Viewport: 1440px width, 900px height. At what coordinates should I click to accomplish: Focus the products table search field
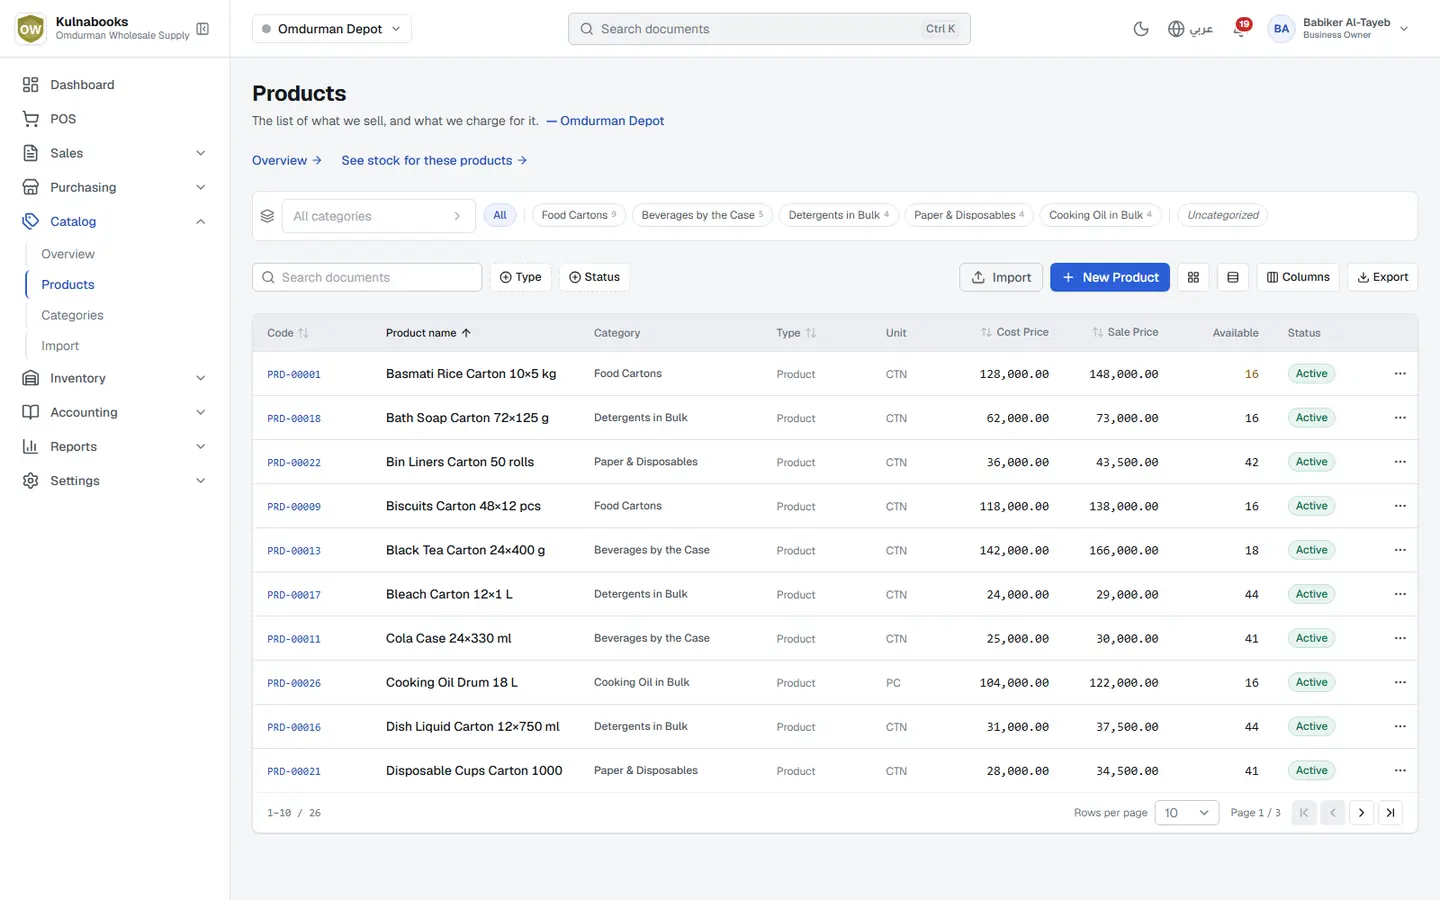[367, 277]
